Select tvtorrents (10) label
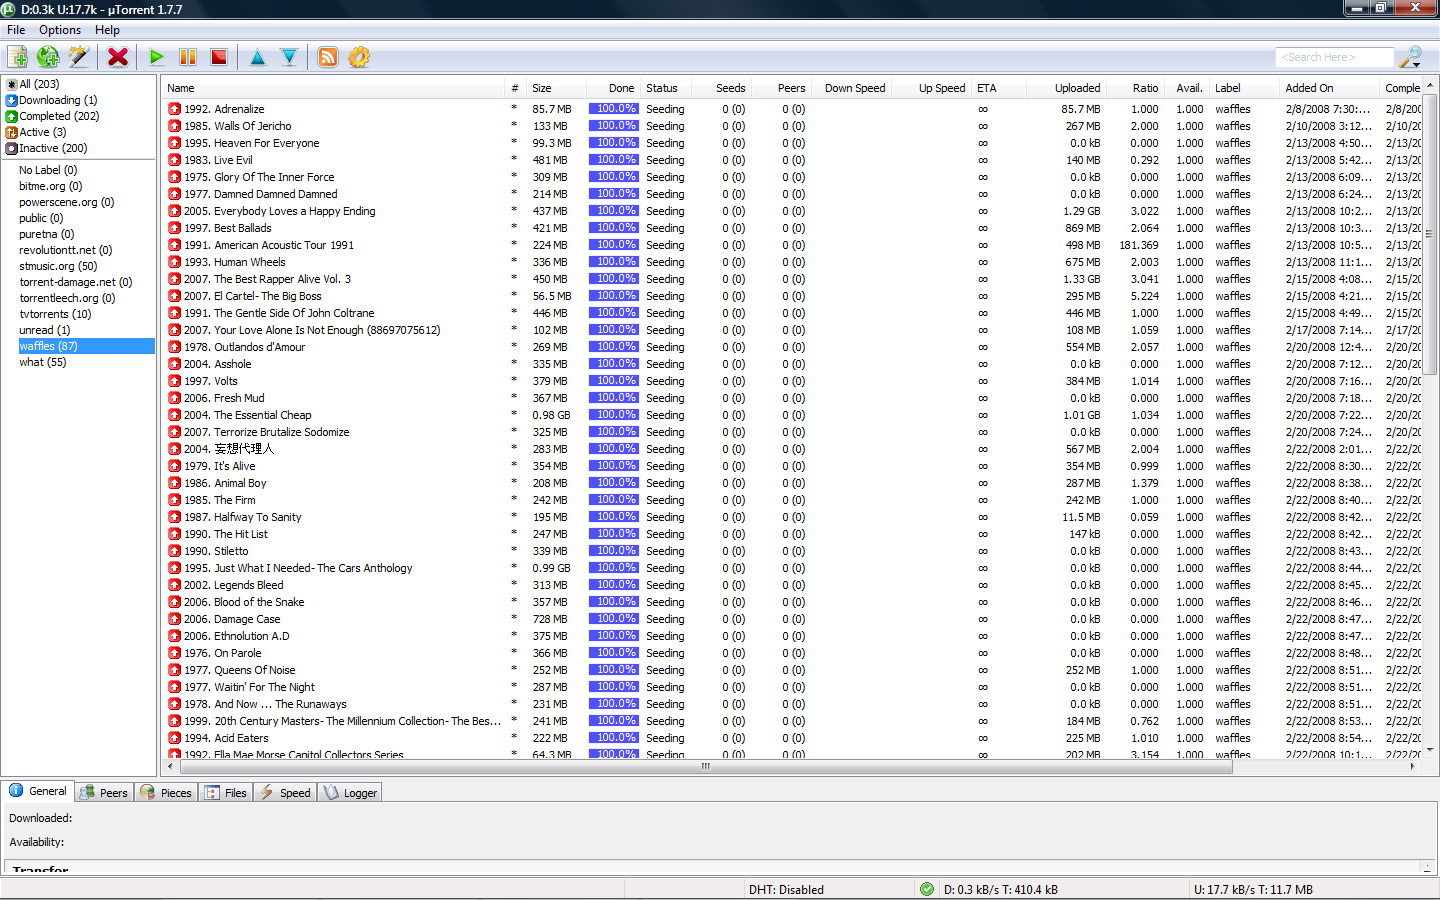This screenshot has width=1440, height=900. tap(55, 314)
